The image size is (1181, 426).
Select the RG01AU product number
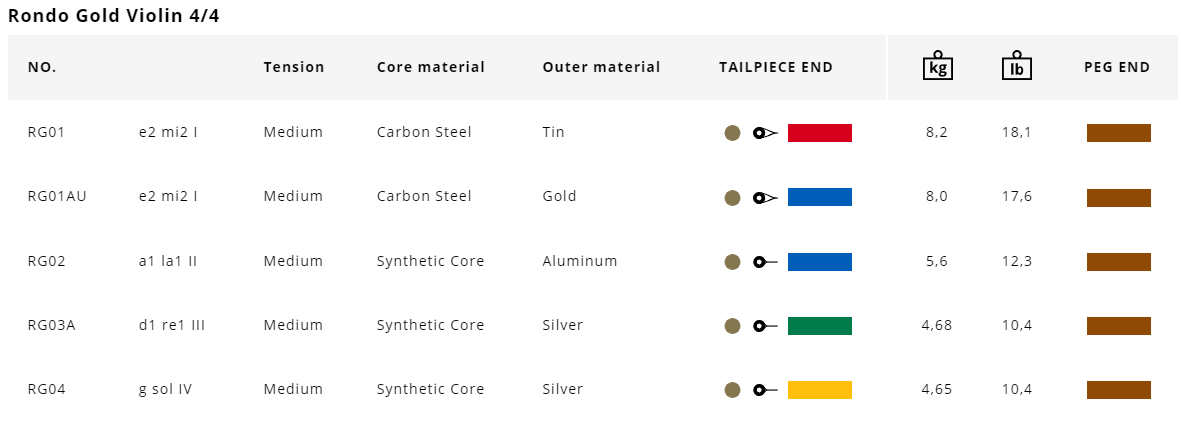(x=57, y=196)
